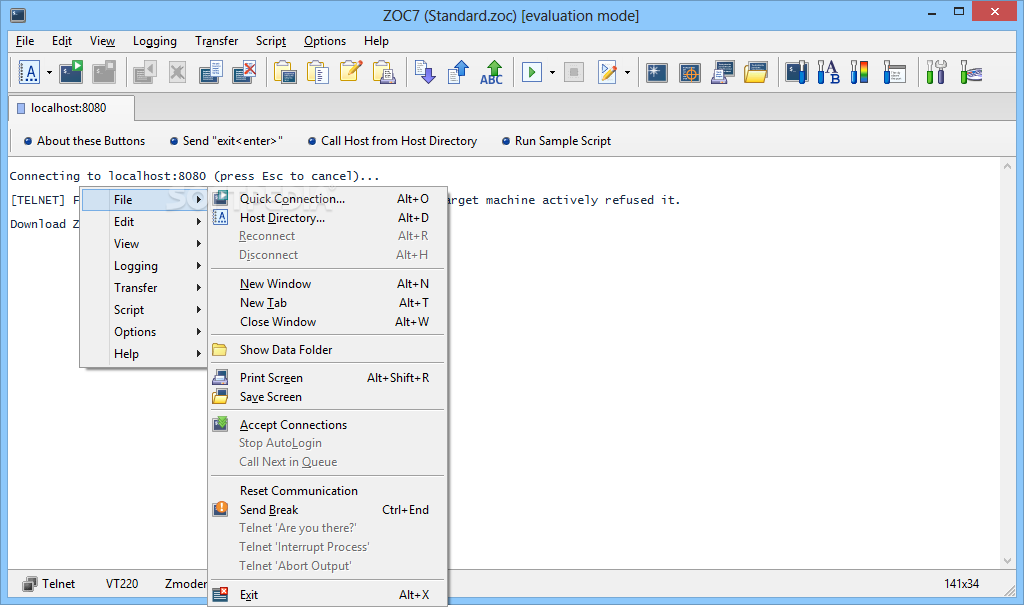This screenshot has width=1024, height=607.
Task: Open the File menu in menu bar
Action: pos(25,41)
